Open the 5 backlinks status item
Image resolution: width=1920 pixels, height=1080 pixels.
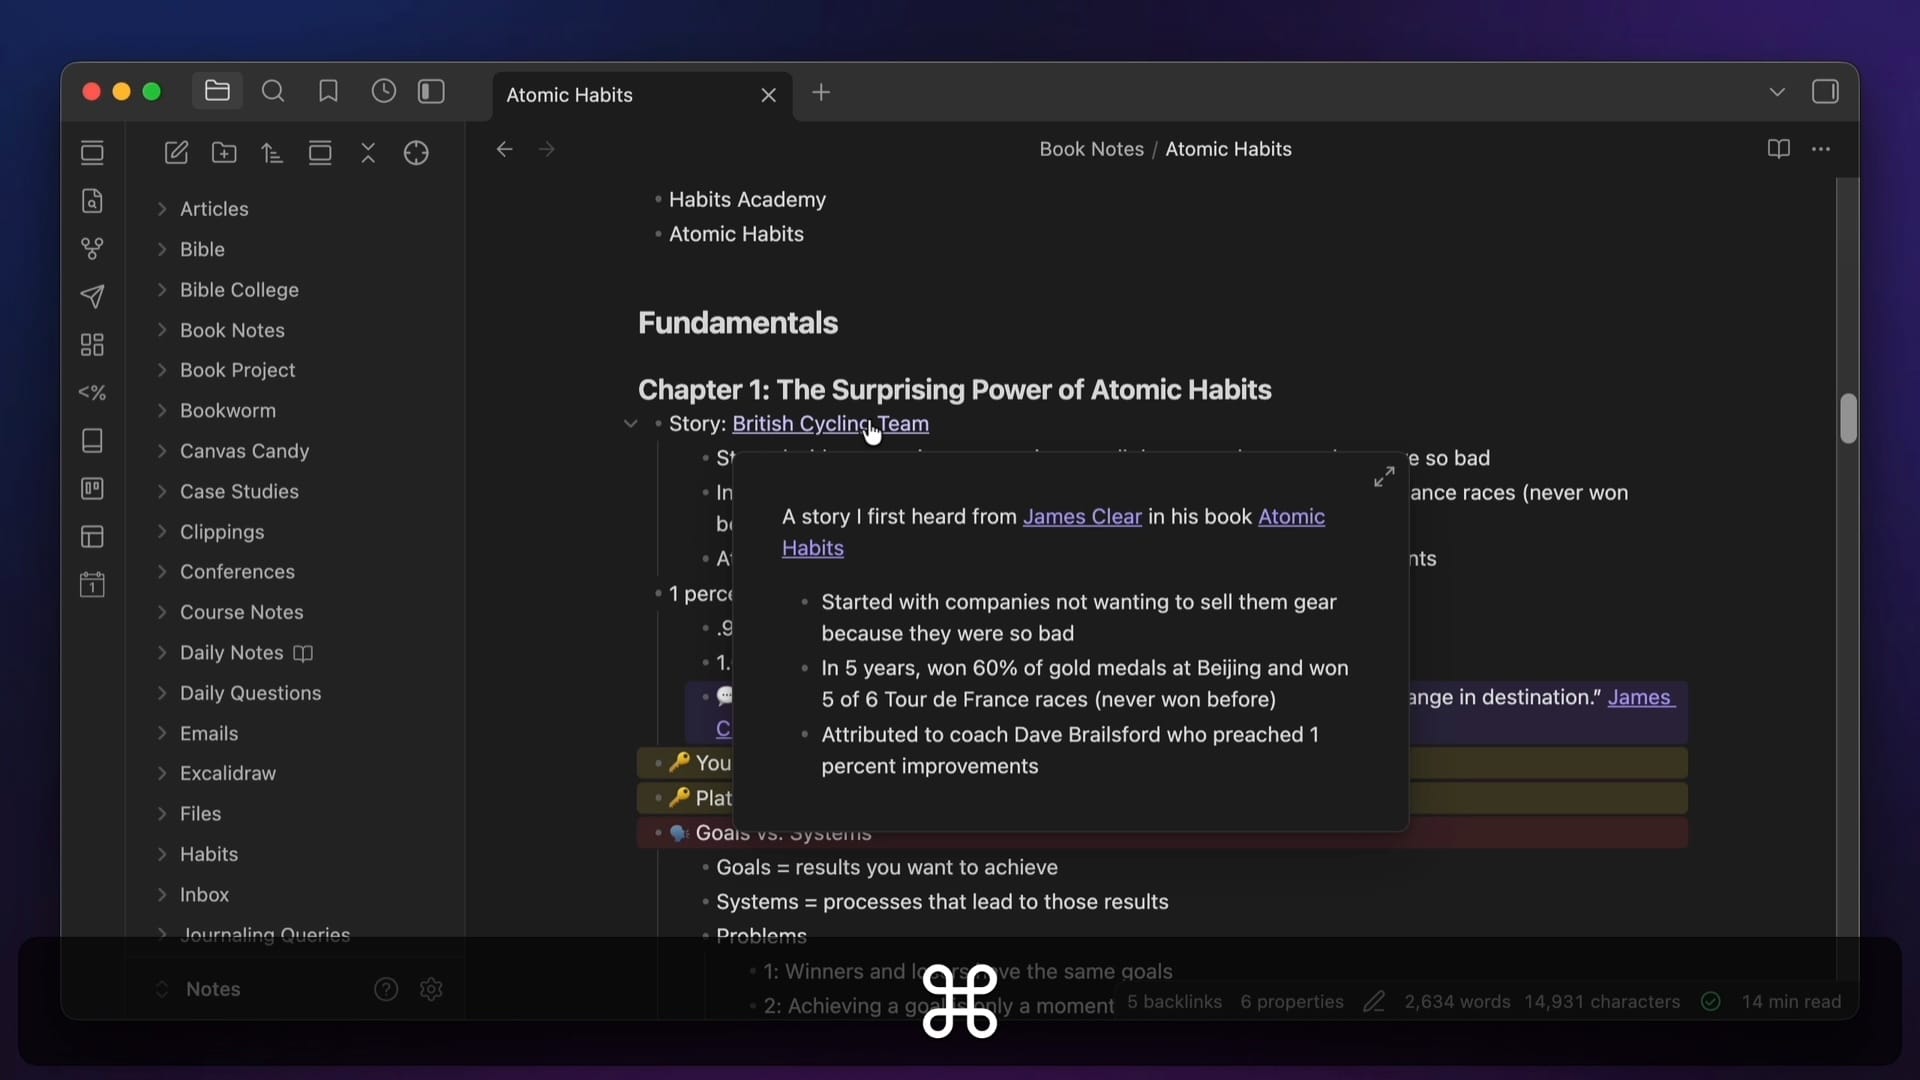click(x=1174, y=1002)
